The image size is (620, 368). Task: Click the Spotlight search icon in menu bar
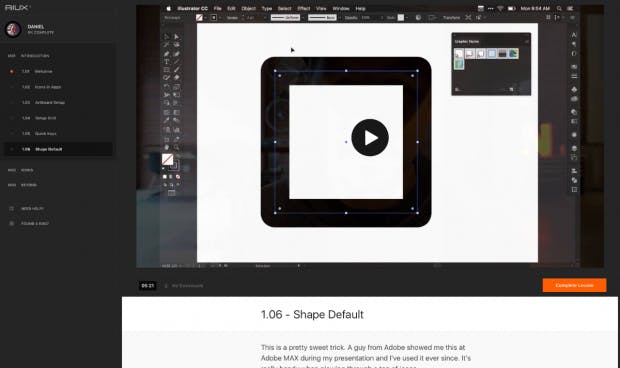click(559, 8)
